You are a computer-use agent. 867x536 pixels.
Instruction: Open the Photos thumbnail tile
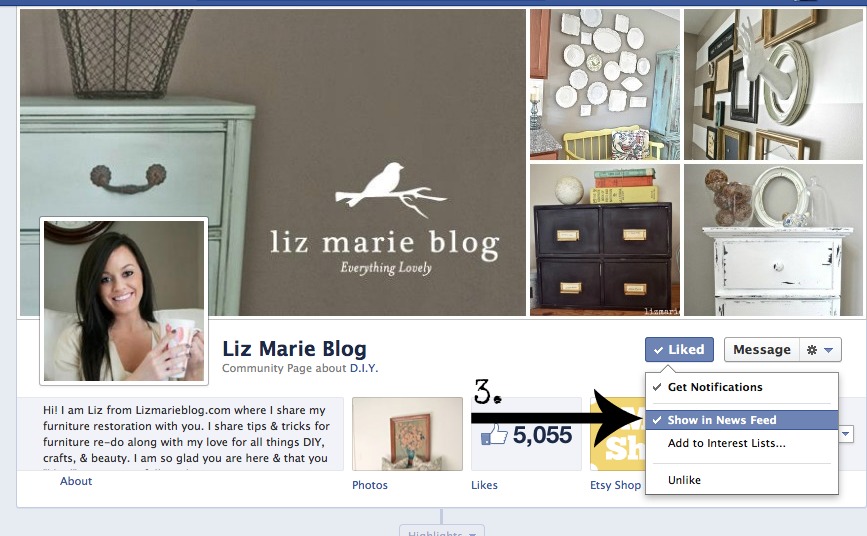pyautogui.click(x=408, y=434)
